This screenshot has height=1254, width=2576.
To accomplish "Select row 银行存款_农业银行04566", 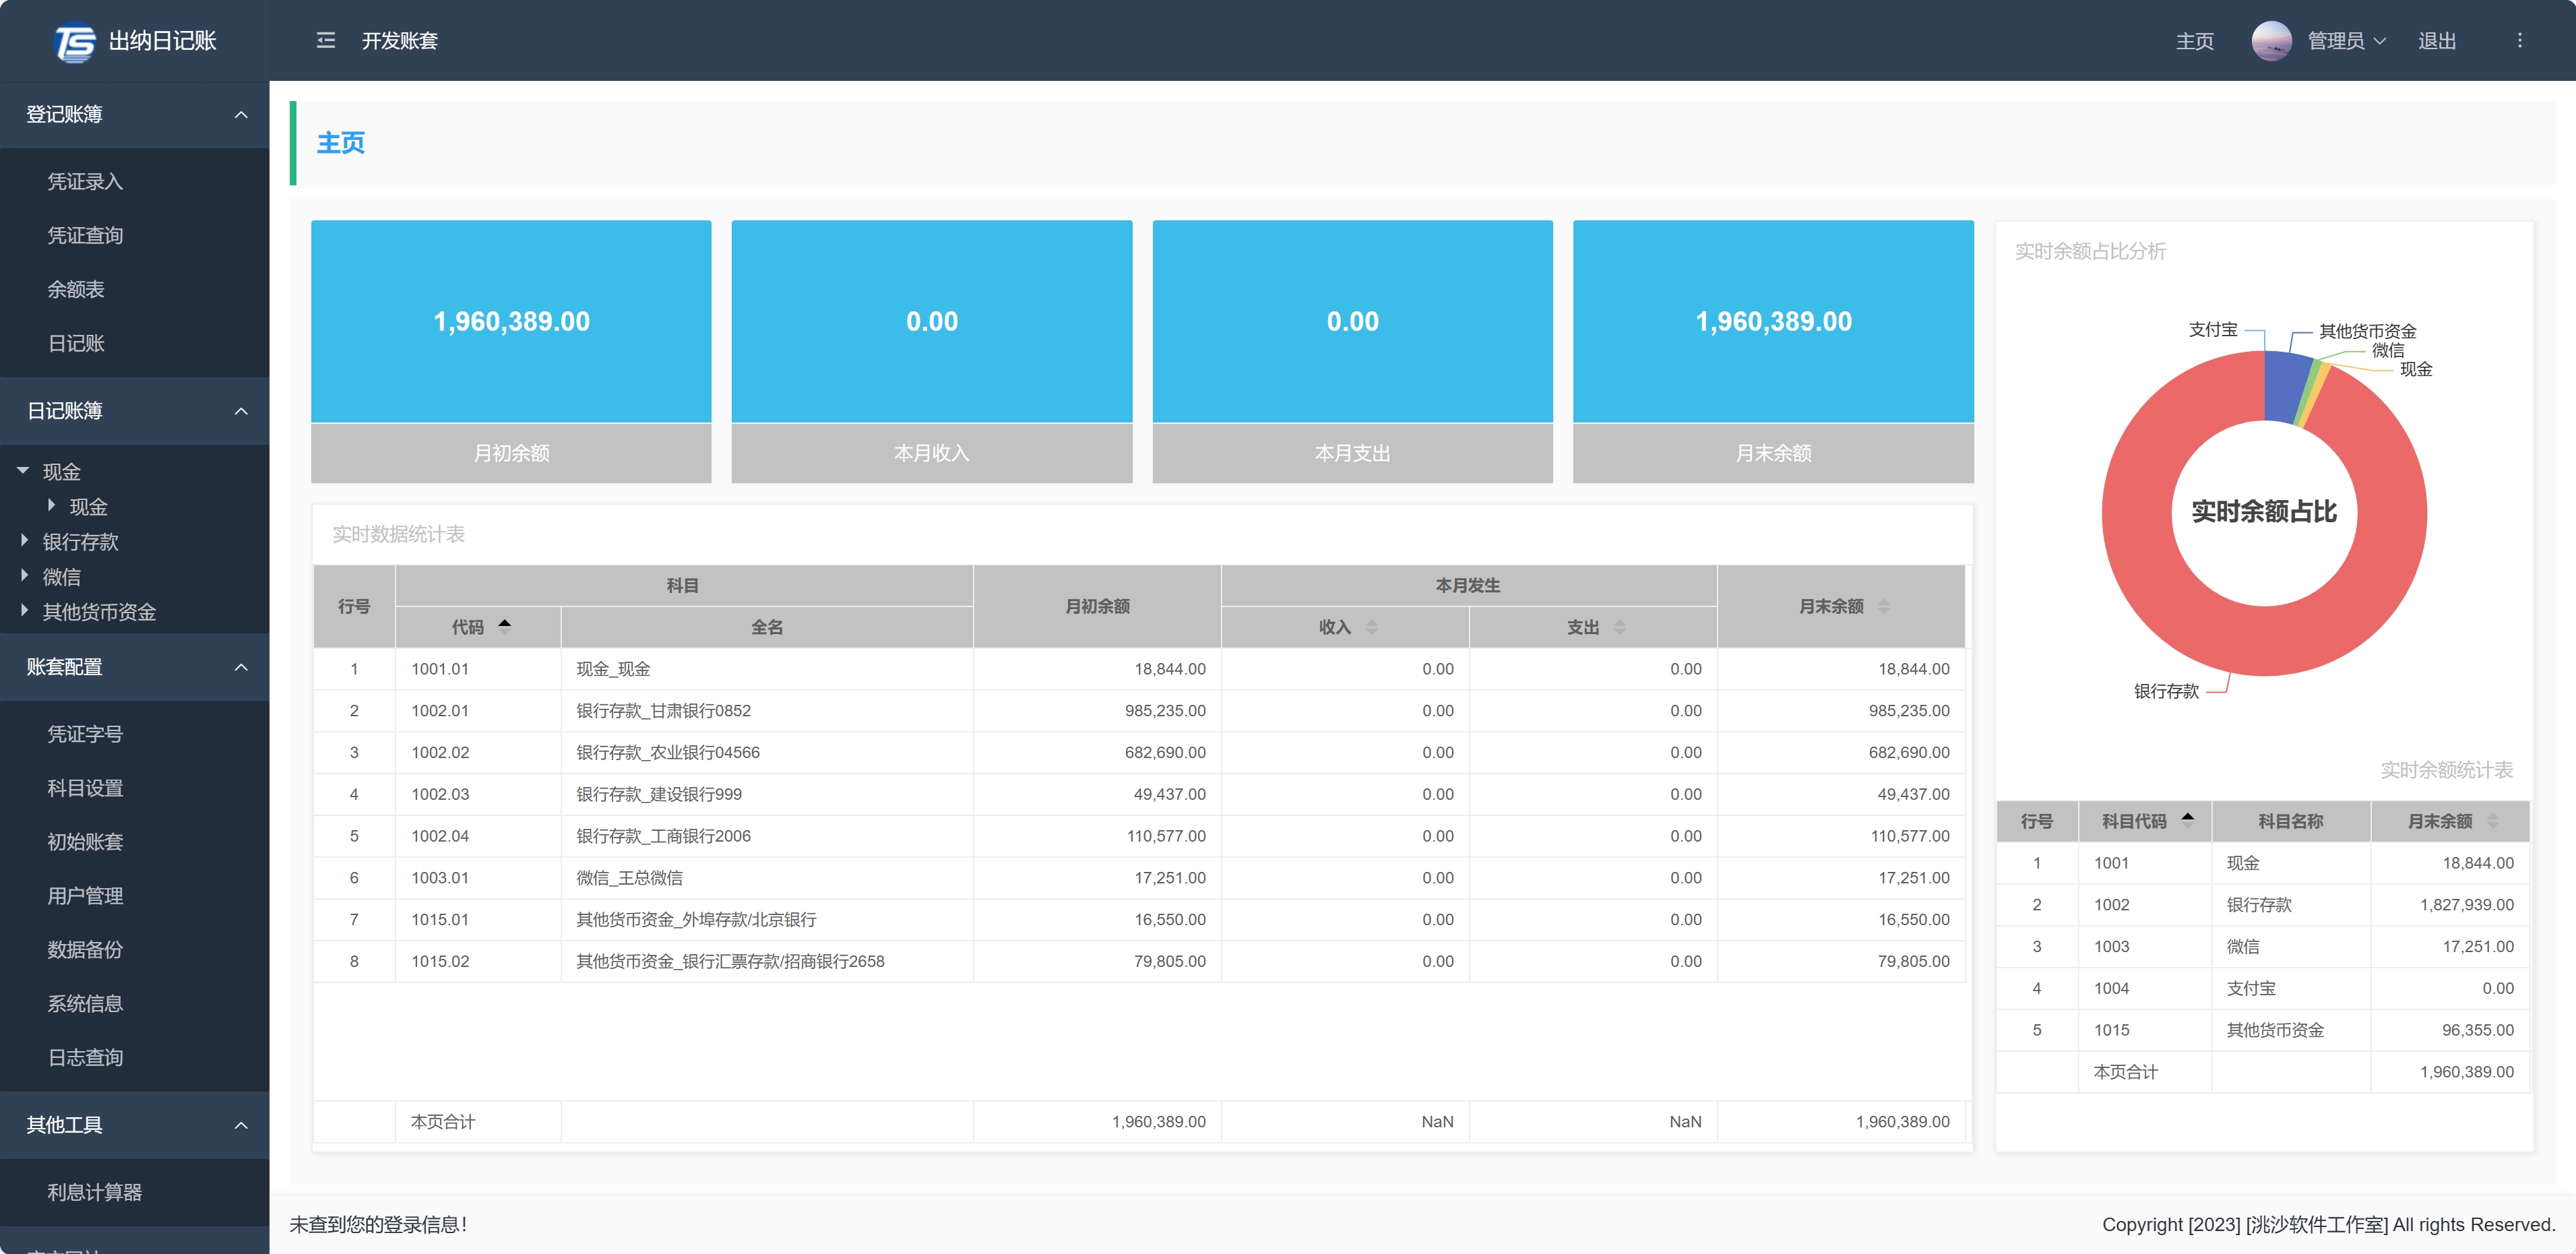I will point(1139,753).
